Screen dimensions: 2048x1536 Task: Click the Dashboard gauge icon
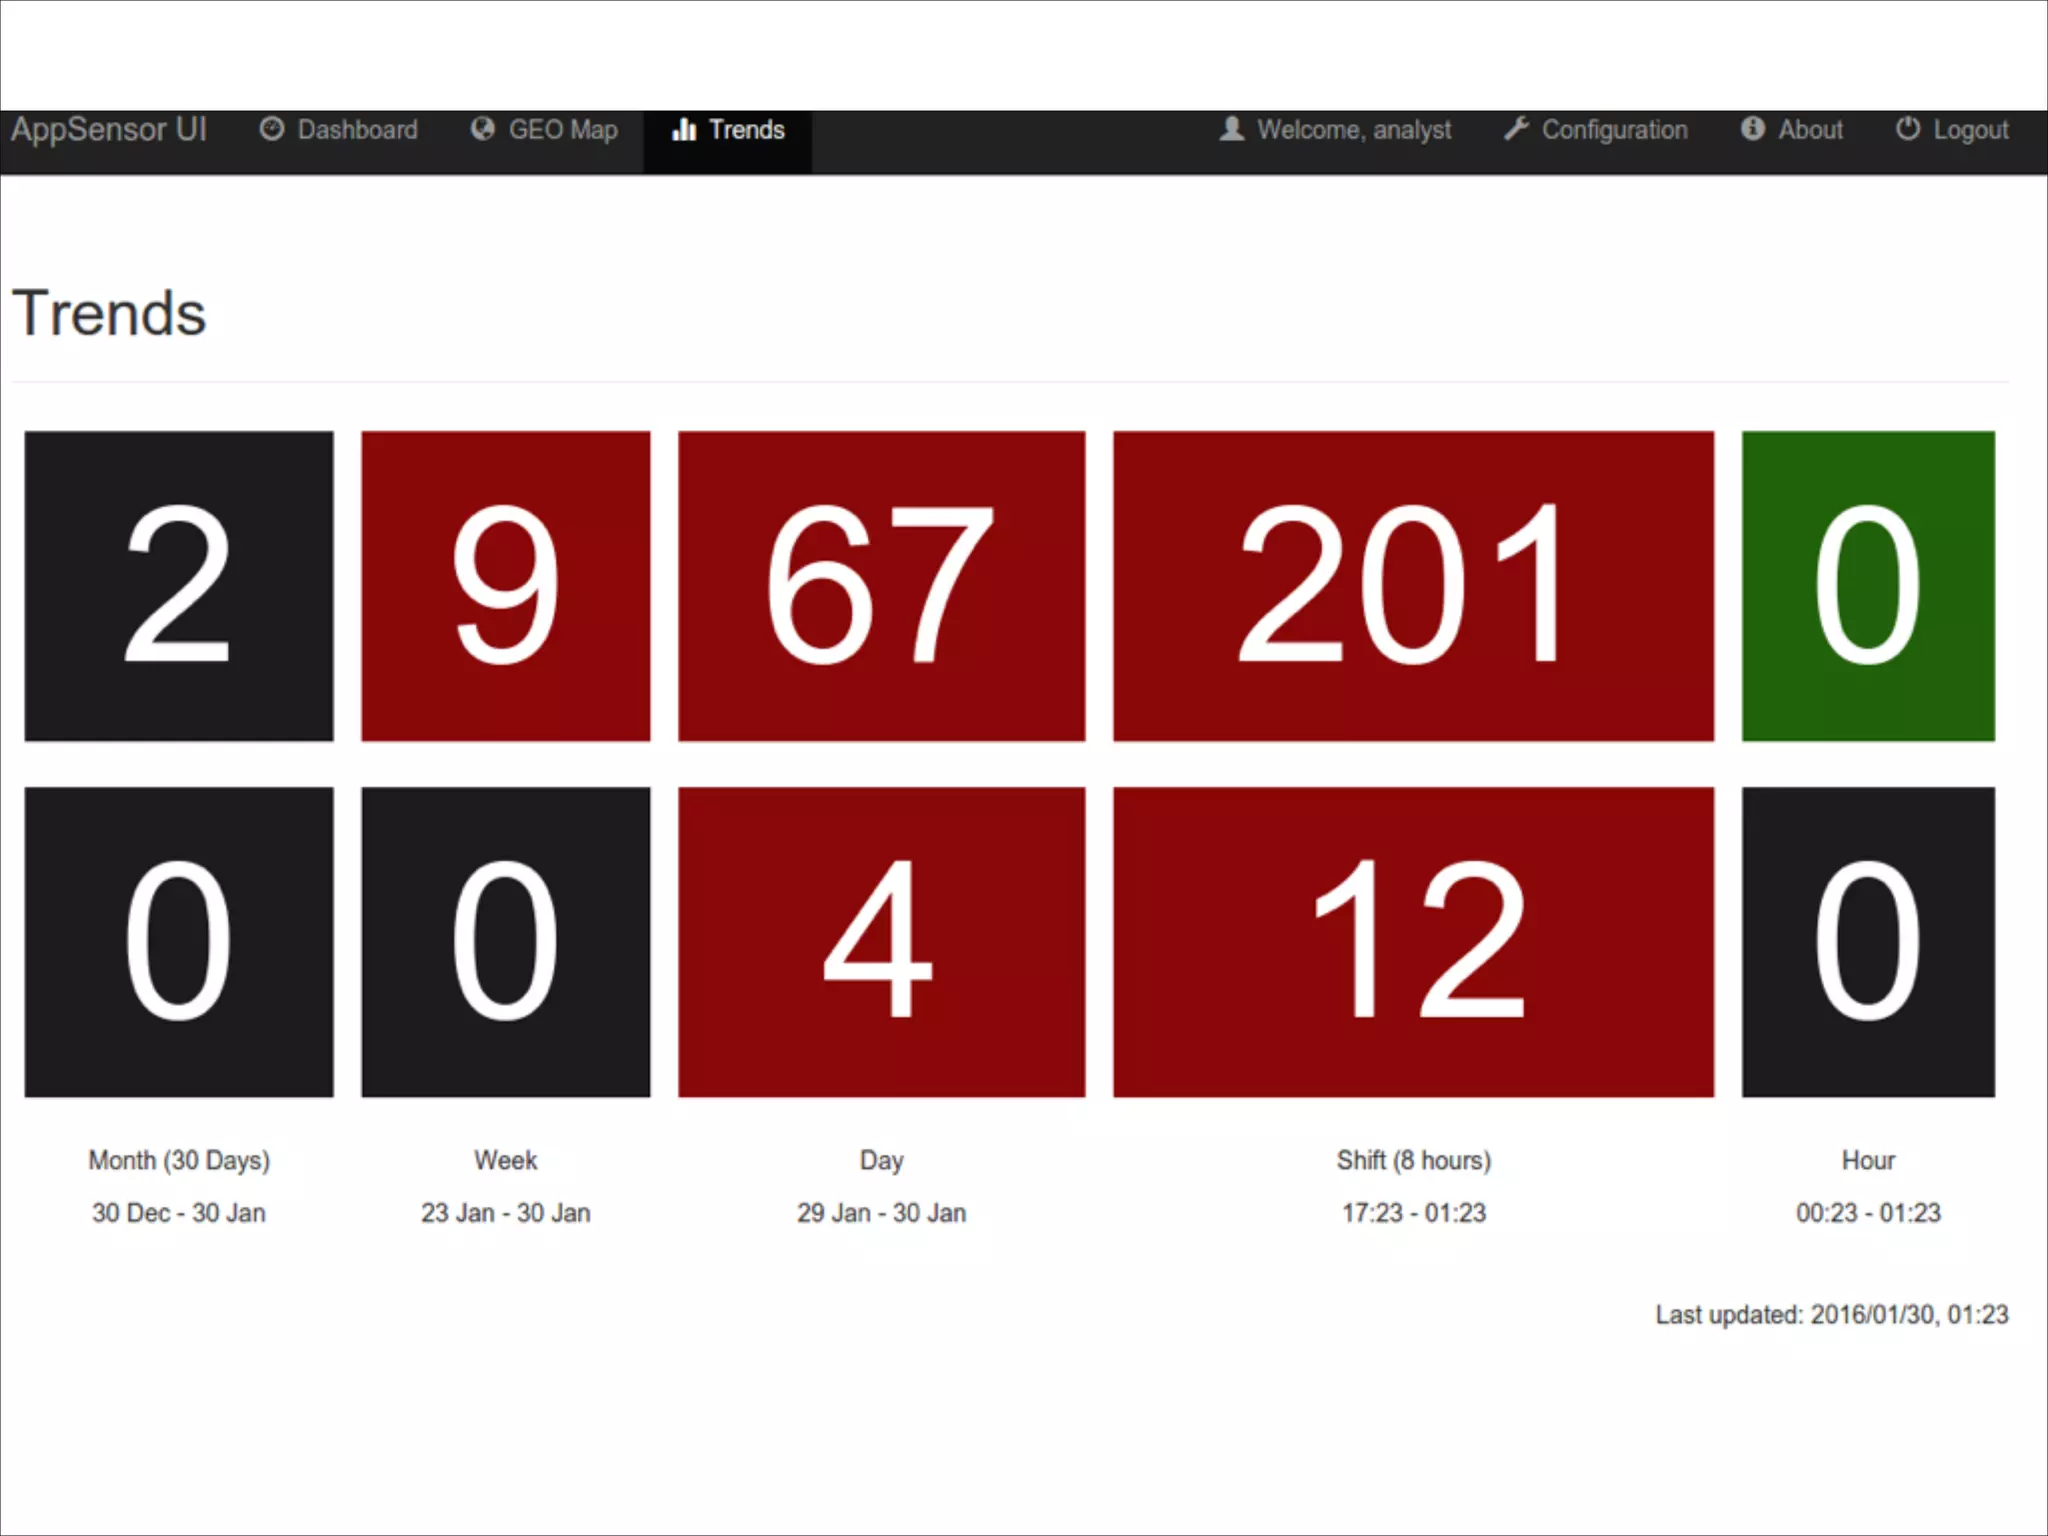(x=272, y=129)
